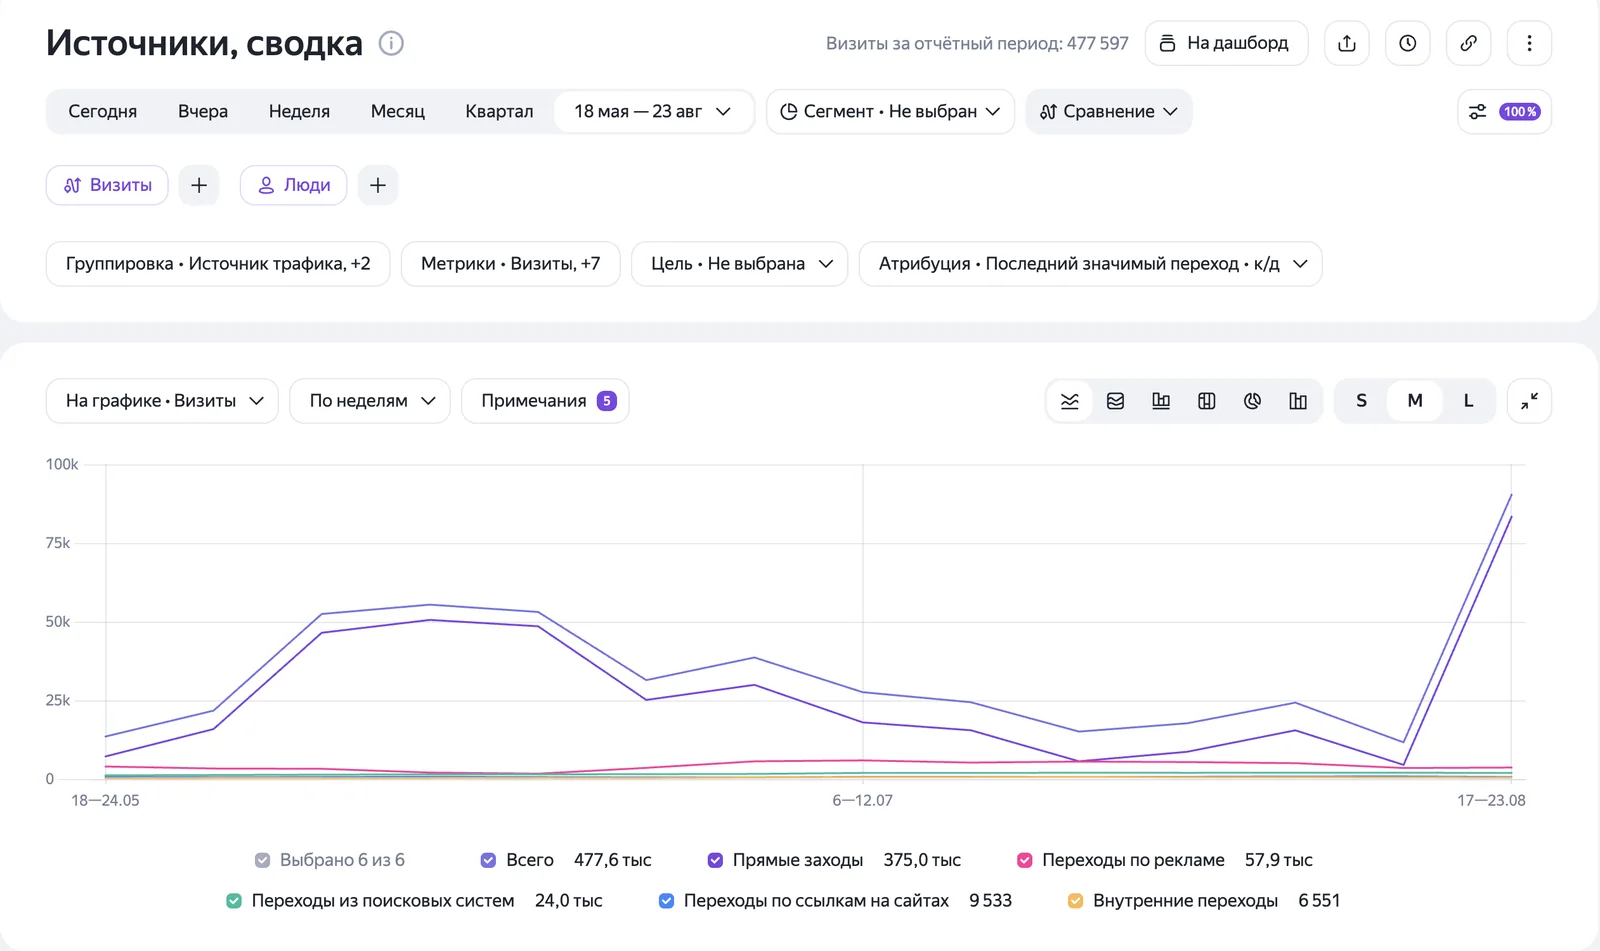This screenshot has height=951, width=1600.
Task: Open the info tooltip beside Источники, сводка
Action: (x=391, y=43)
